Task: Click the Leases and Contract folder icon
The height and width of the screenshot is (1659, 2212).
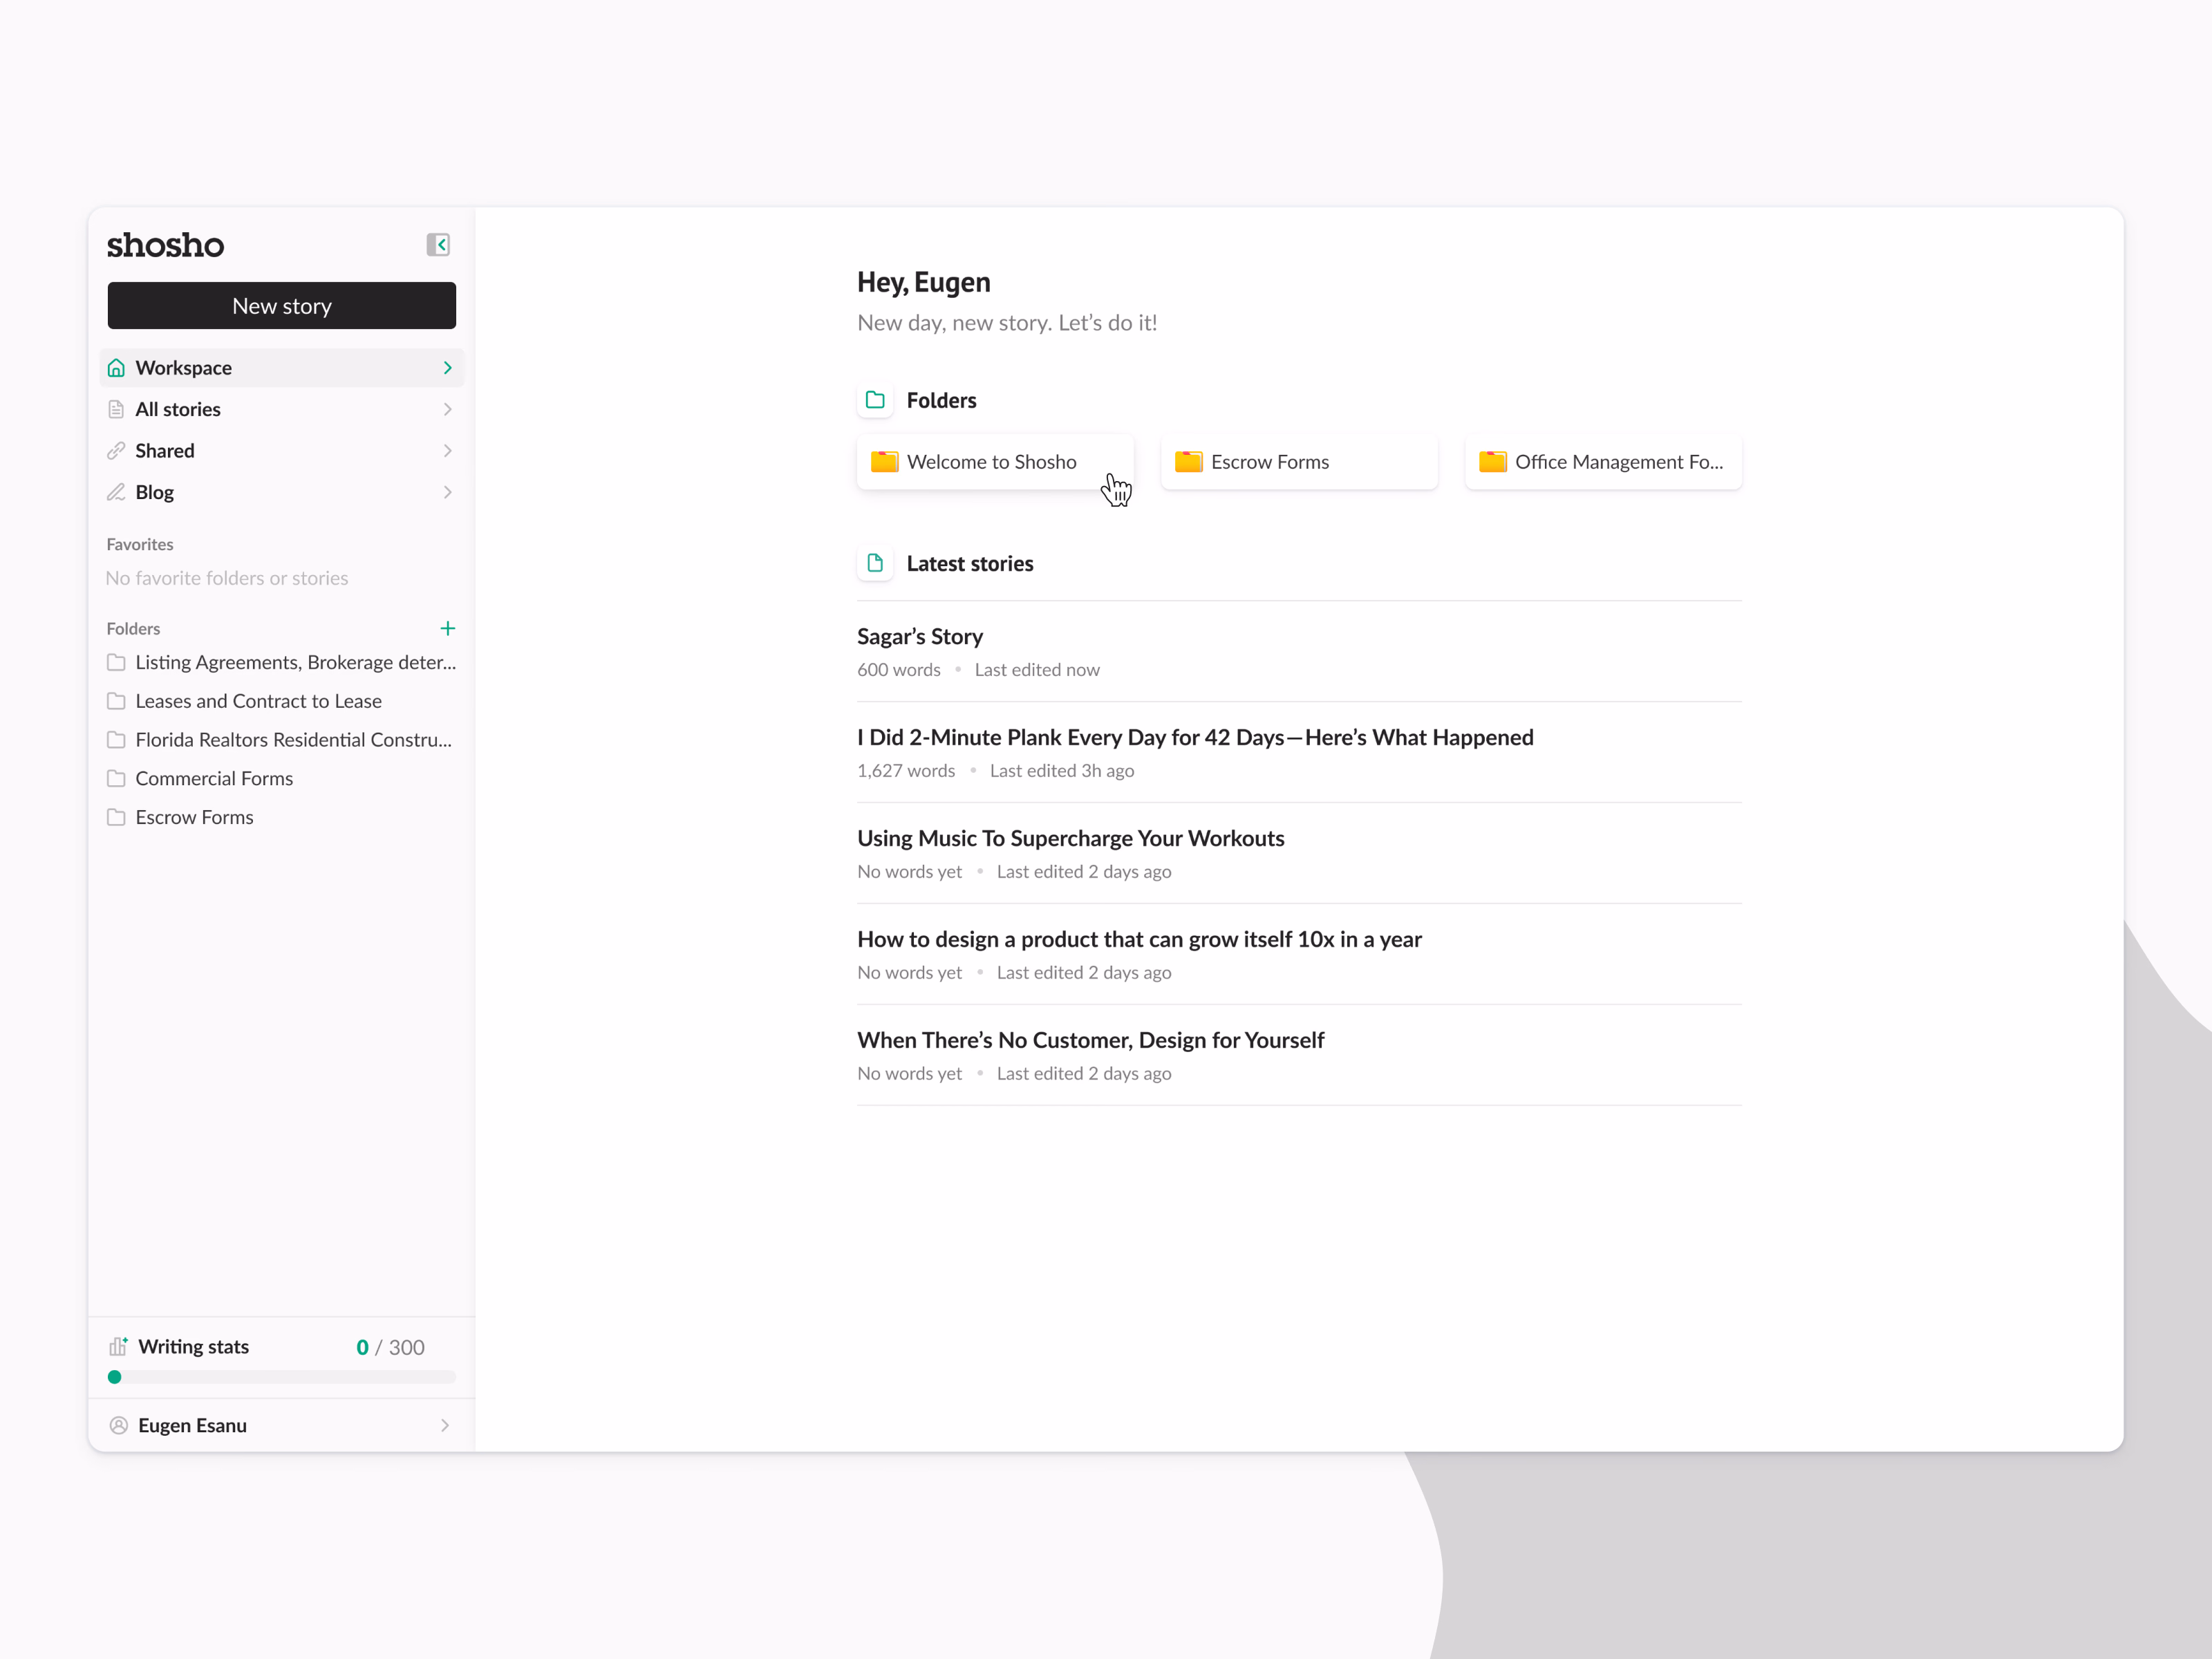Action: point(116,701)
